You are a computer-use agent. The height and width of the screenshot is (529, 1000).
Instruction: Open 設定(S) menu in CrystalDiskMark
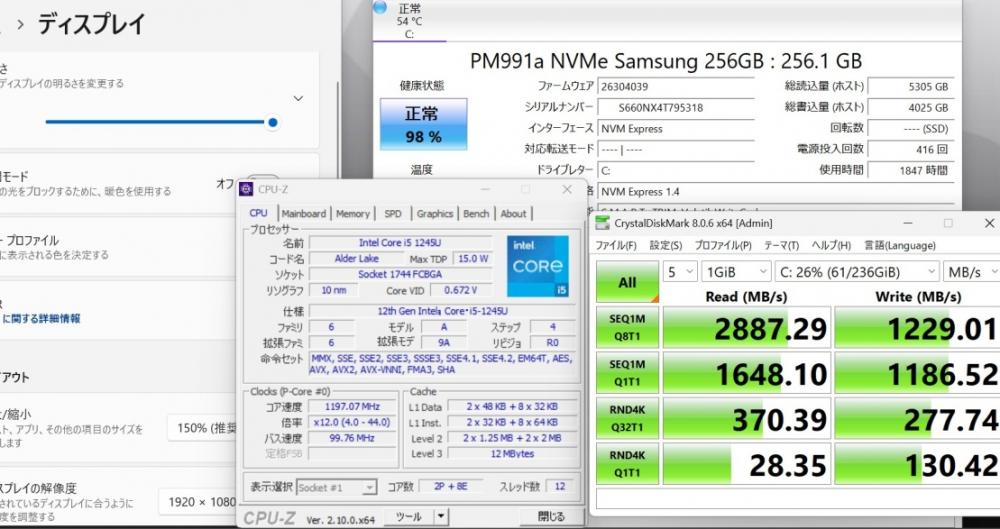coord(666,246)
